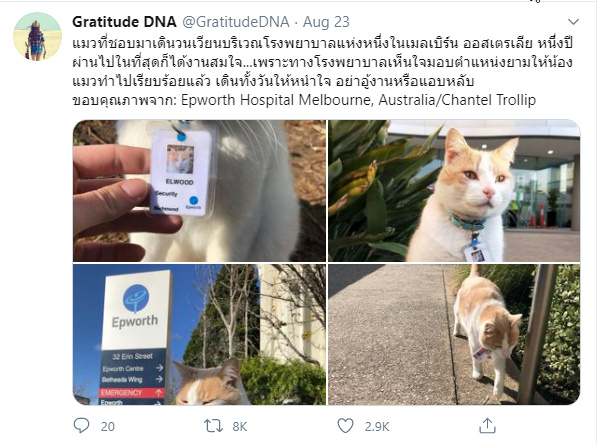Open the share tweet icon
This screenshot has height=444, width=597.
tap(487, 426)
